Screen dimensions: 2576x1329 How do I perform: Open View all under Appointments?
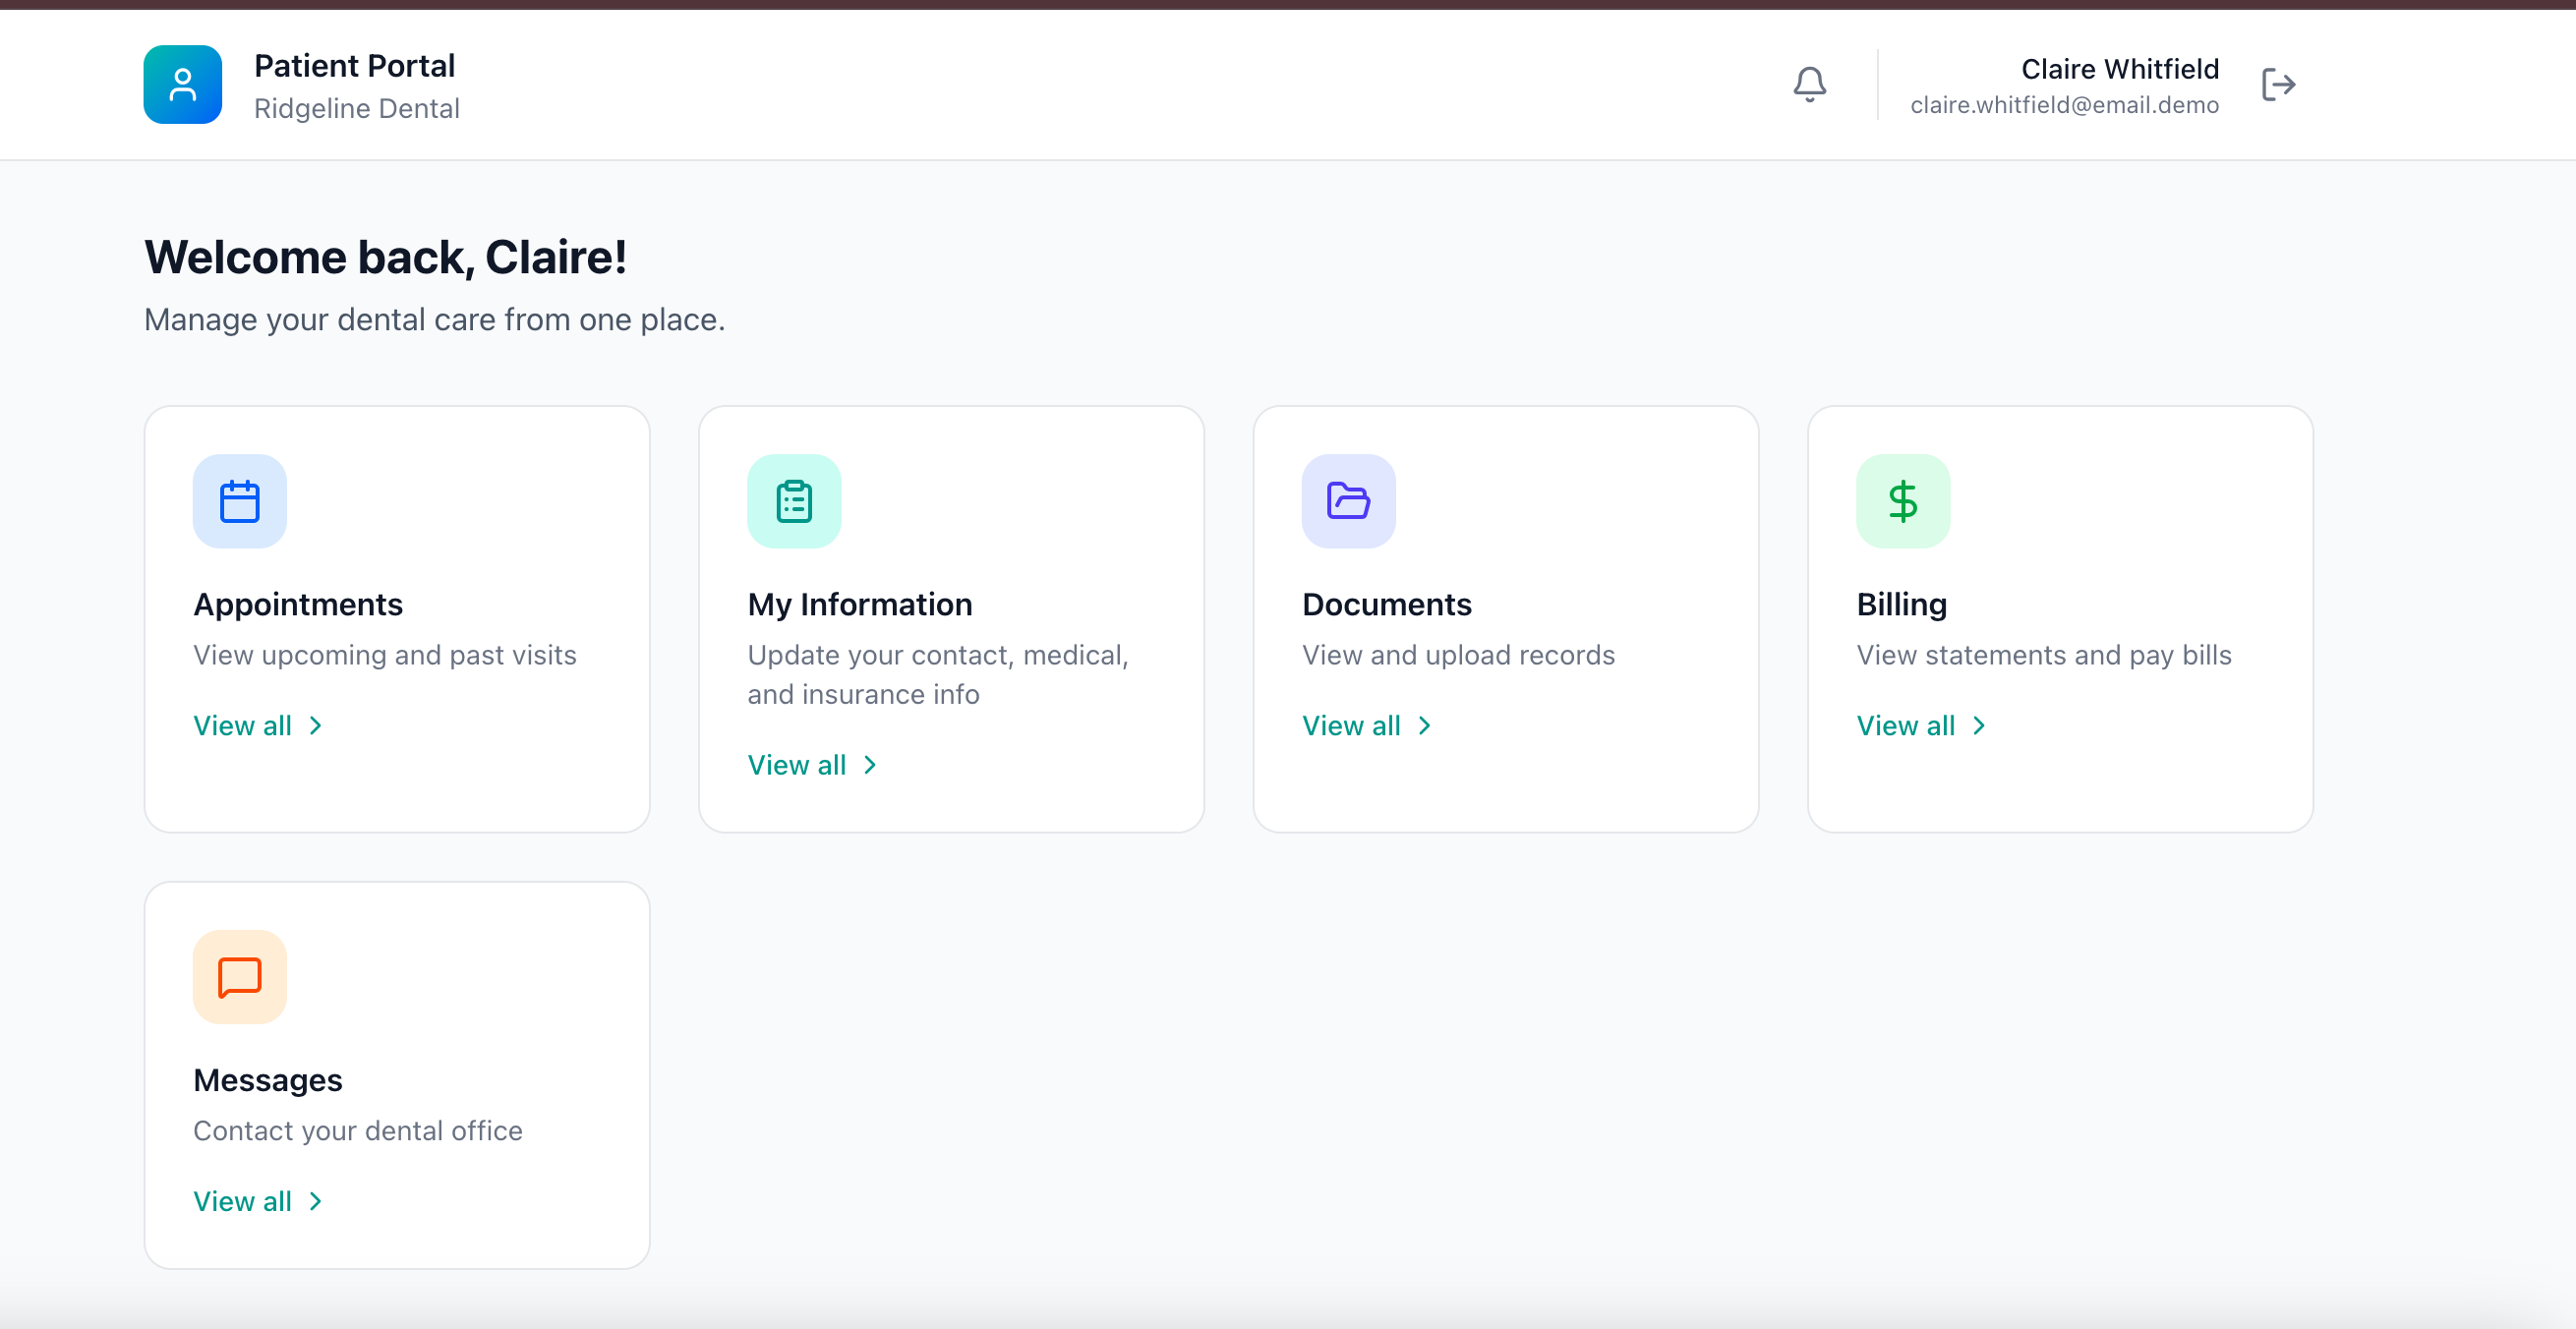(243, 725)
